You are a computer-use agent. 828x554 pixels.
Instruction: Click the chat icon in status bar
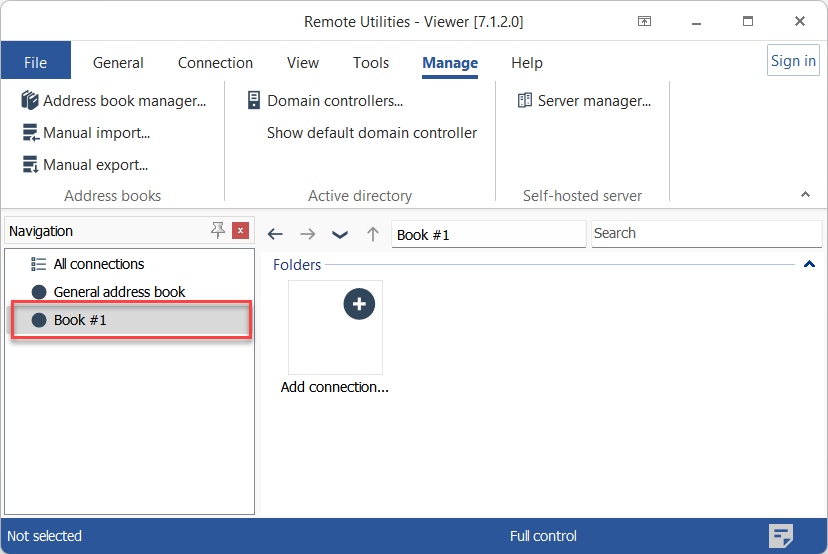[781, 536]
